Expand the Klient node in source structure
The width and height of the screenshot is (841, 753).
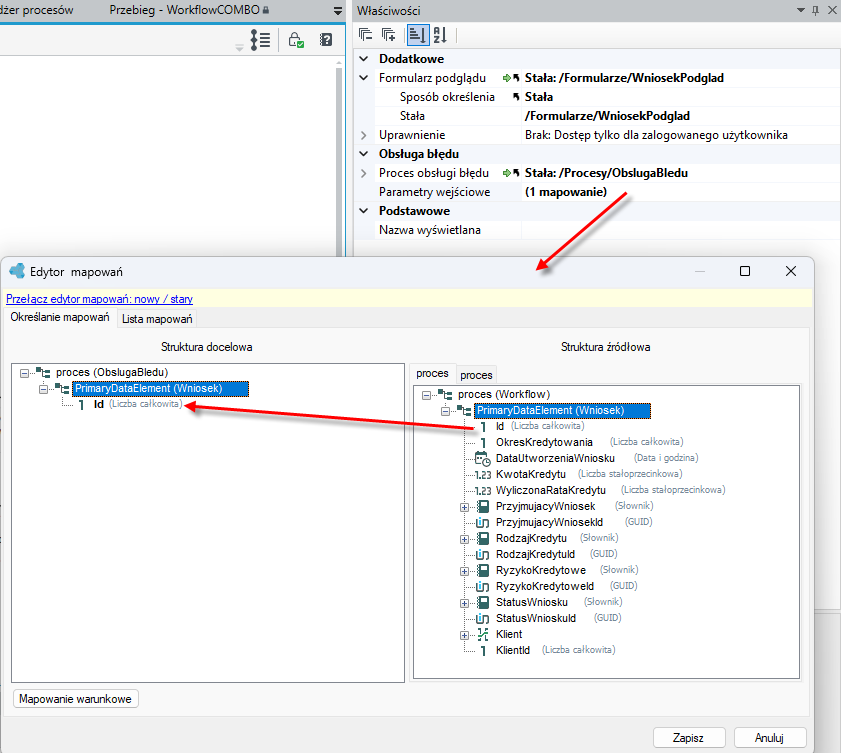(464, 635)
